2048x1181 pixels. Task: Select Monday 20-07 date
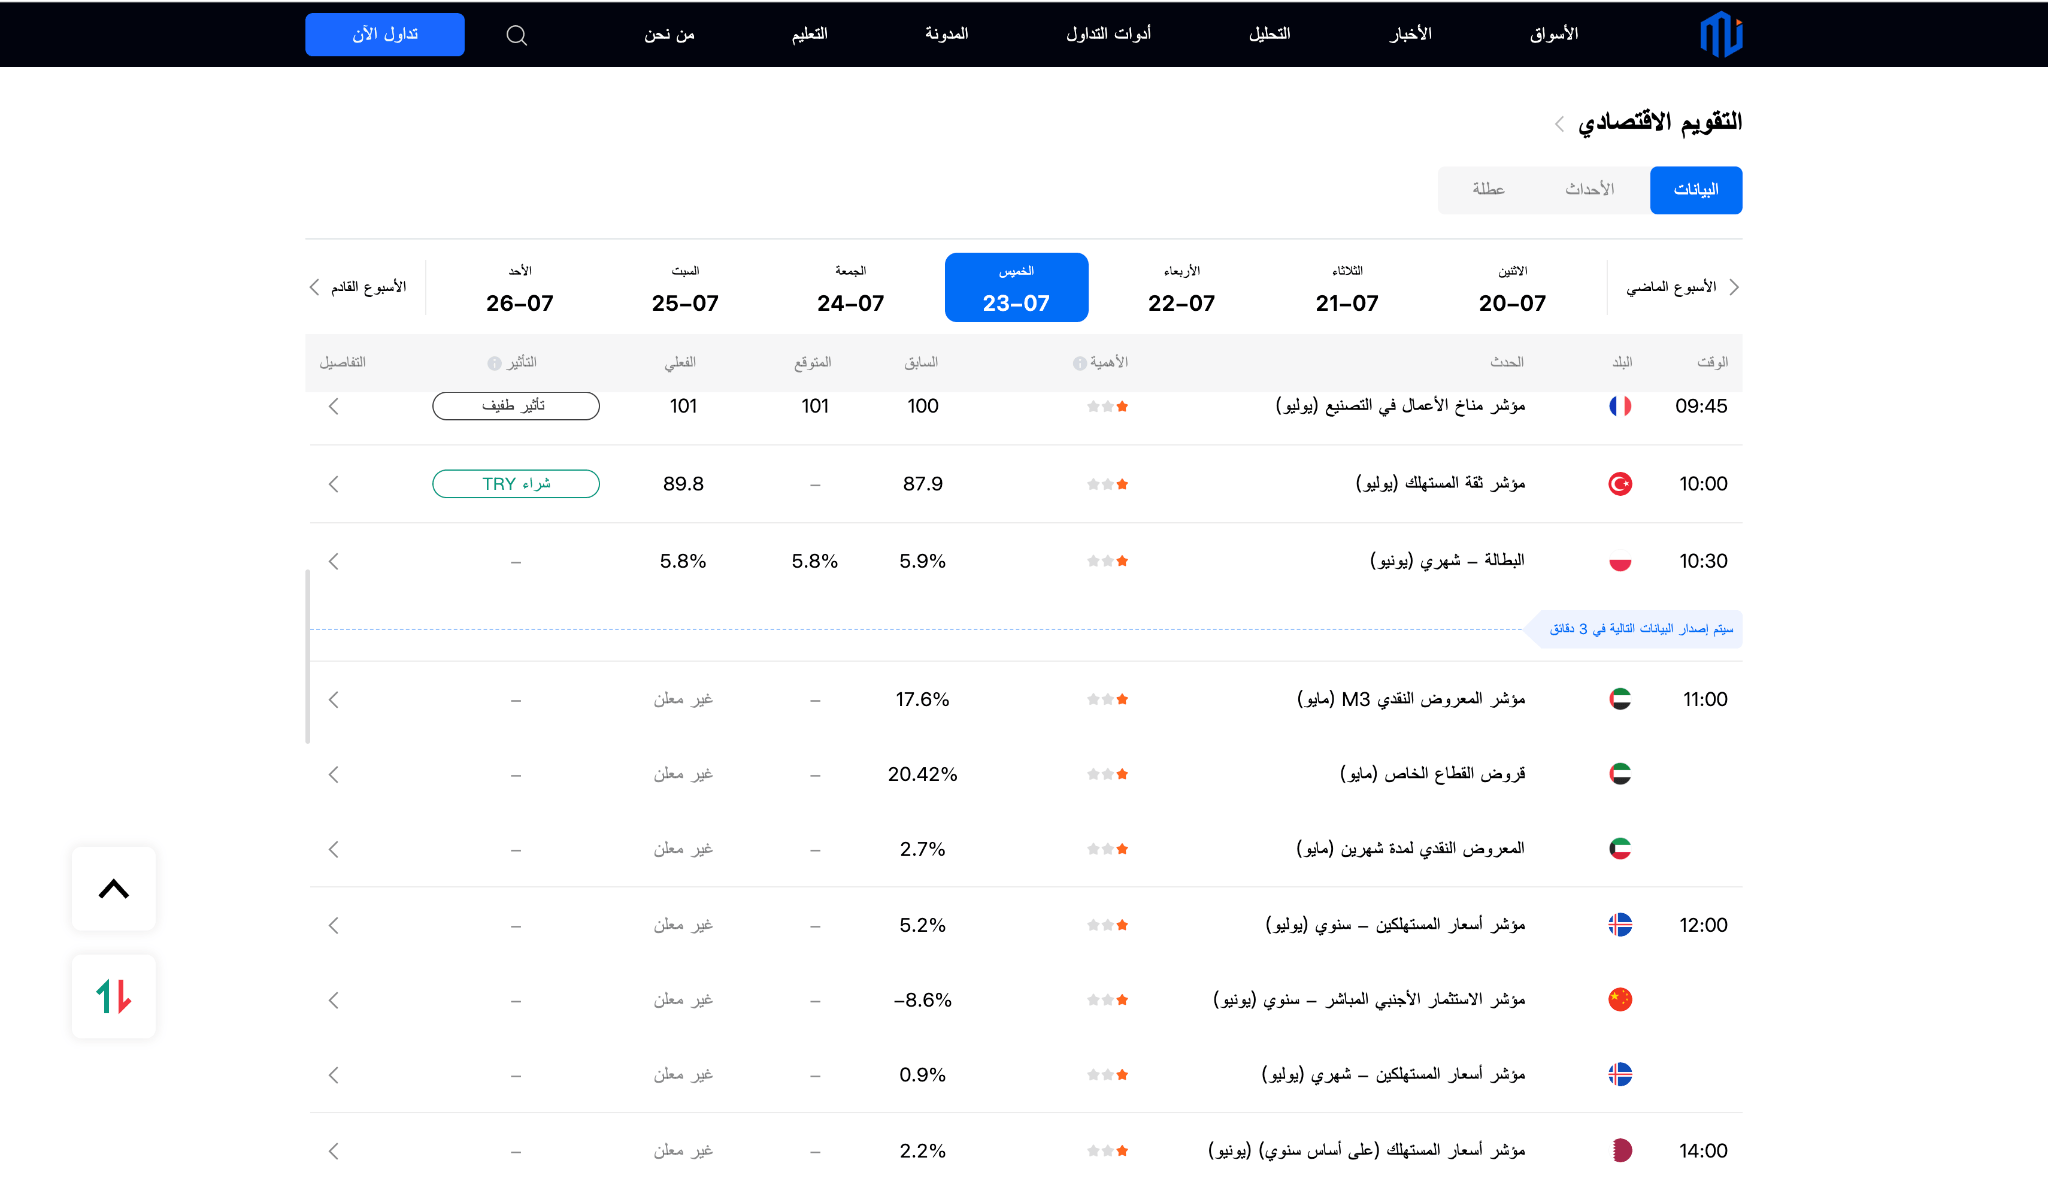point(1512,288)
